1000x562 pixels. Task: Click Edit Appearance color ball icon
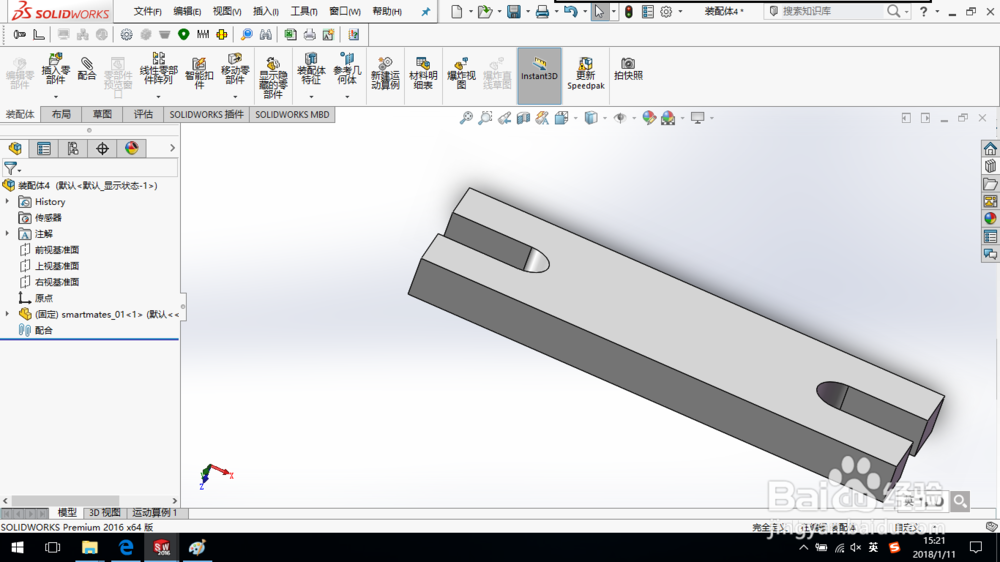pos(649,118)
